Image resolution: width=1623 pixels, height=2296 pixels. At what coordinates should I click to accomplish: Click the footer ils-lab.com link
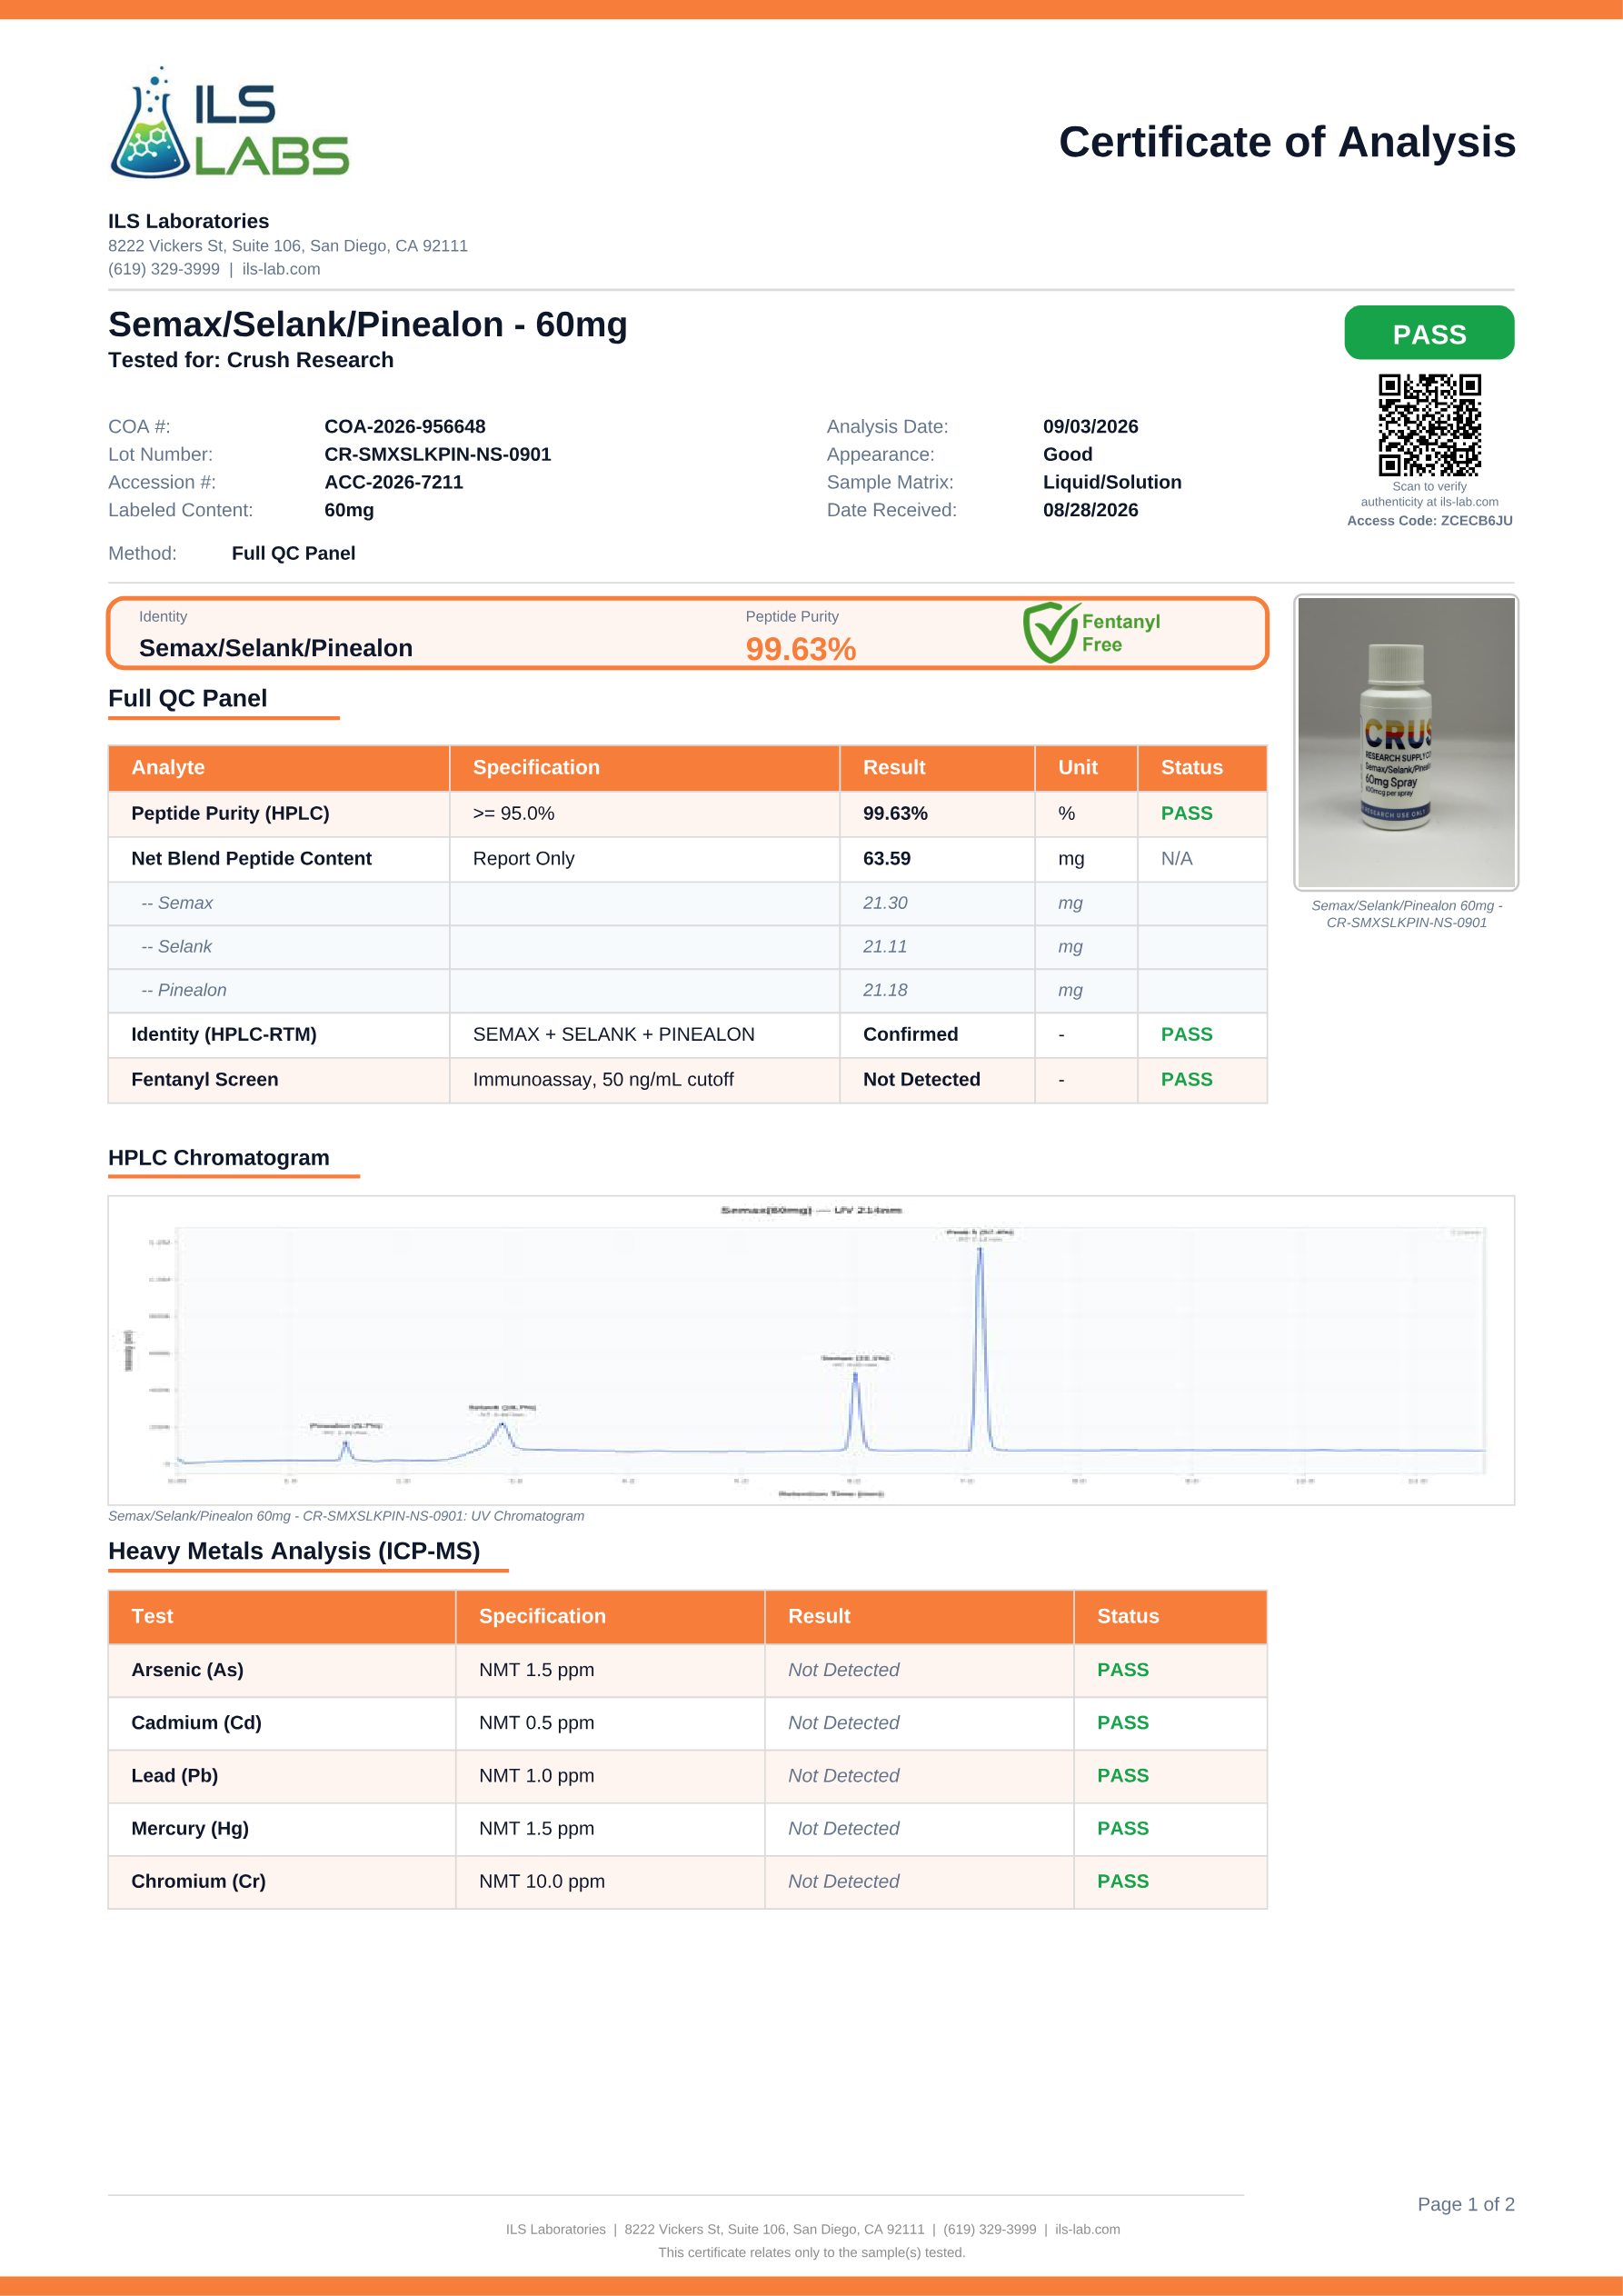point(1087,2229)
